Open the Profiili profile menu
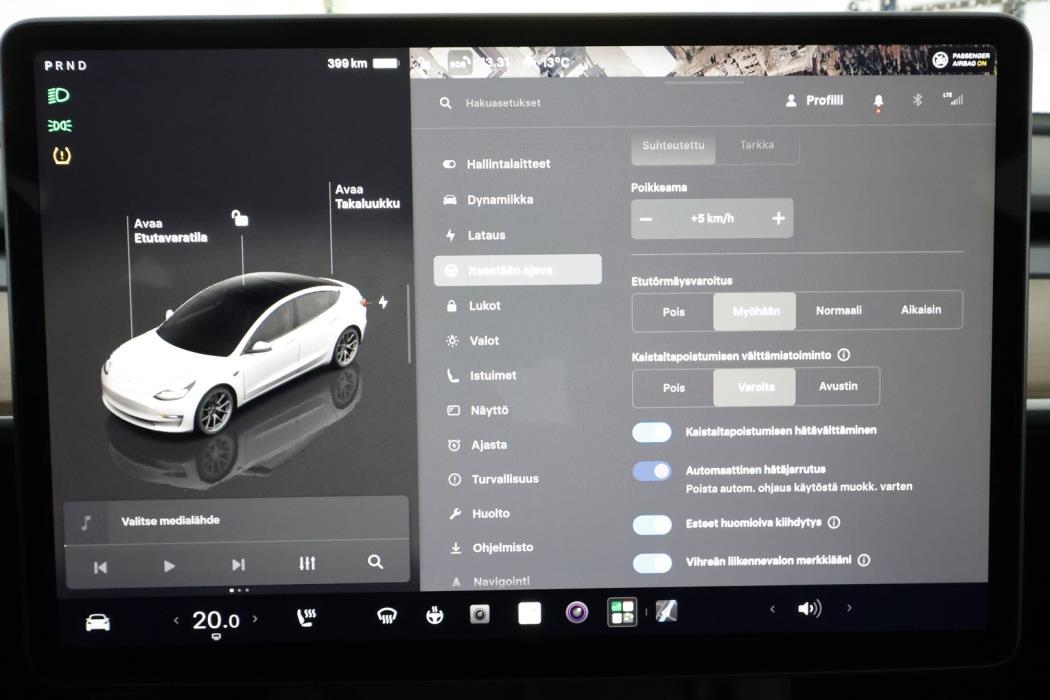 (x=814, y=100)
